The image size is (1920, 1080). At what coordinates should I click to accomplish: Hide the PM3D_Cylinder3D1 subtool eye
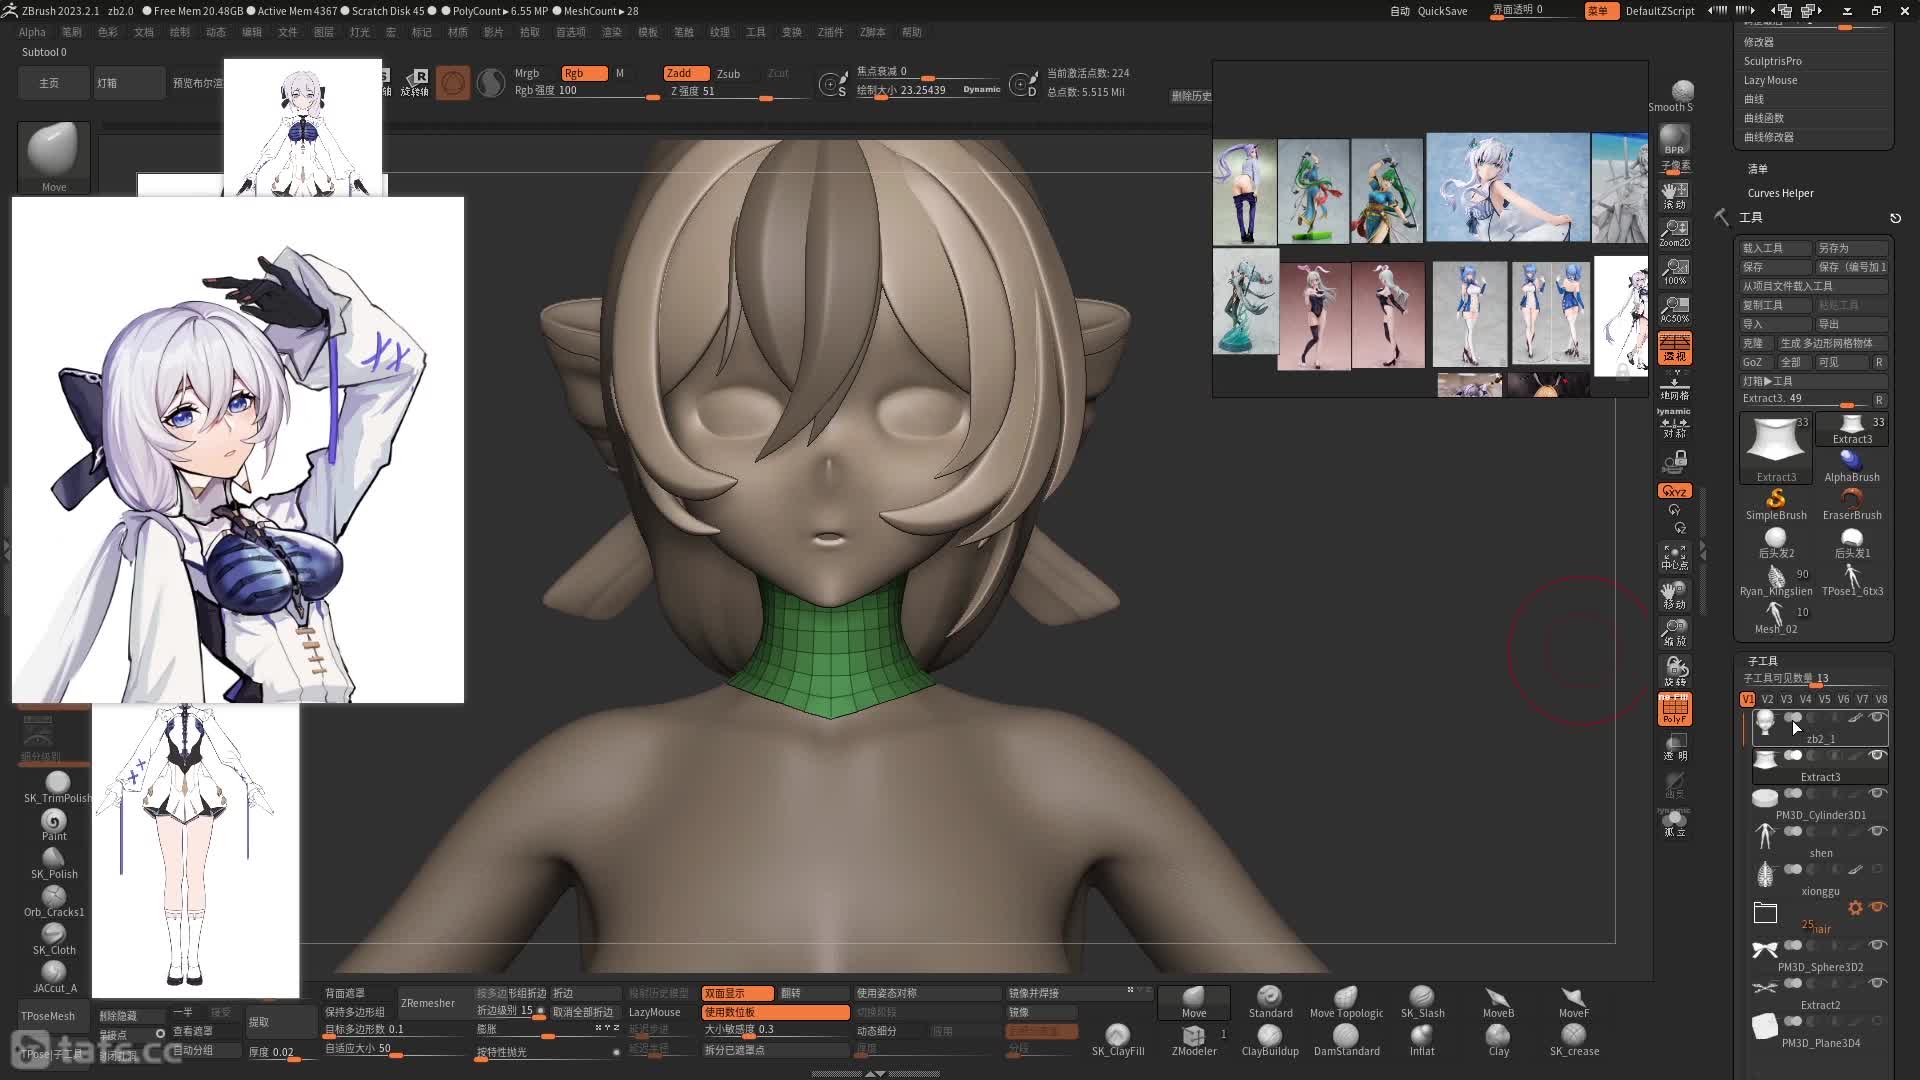[x=1877, y=793]
